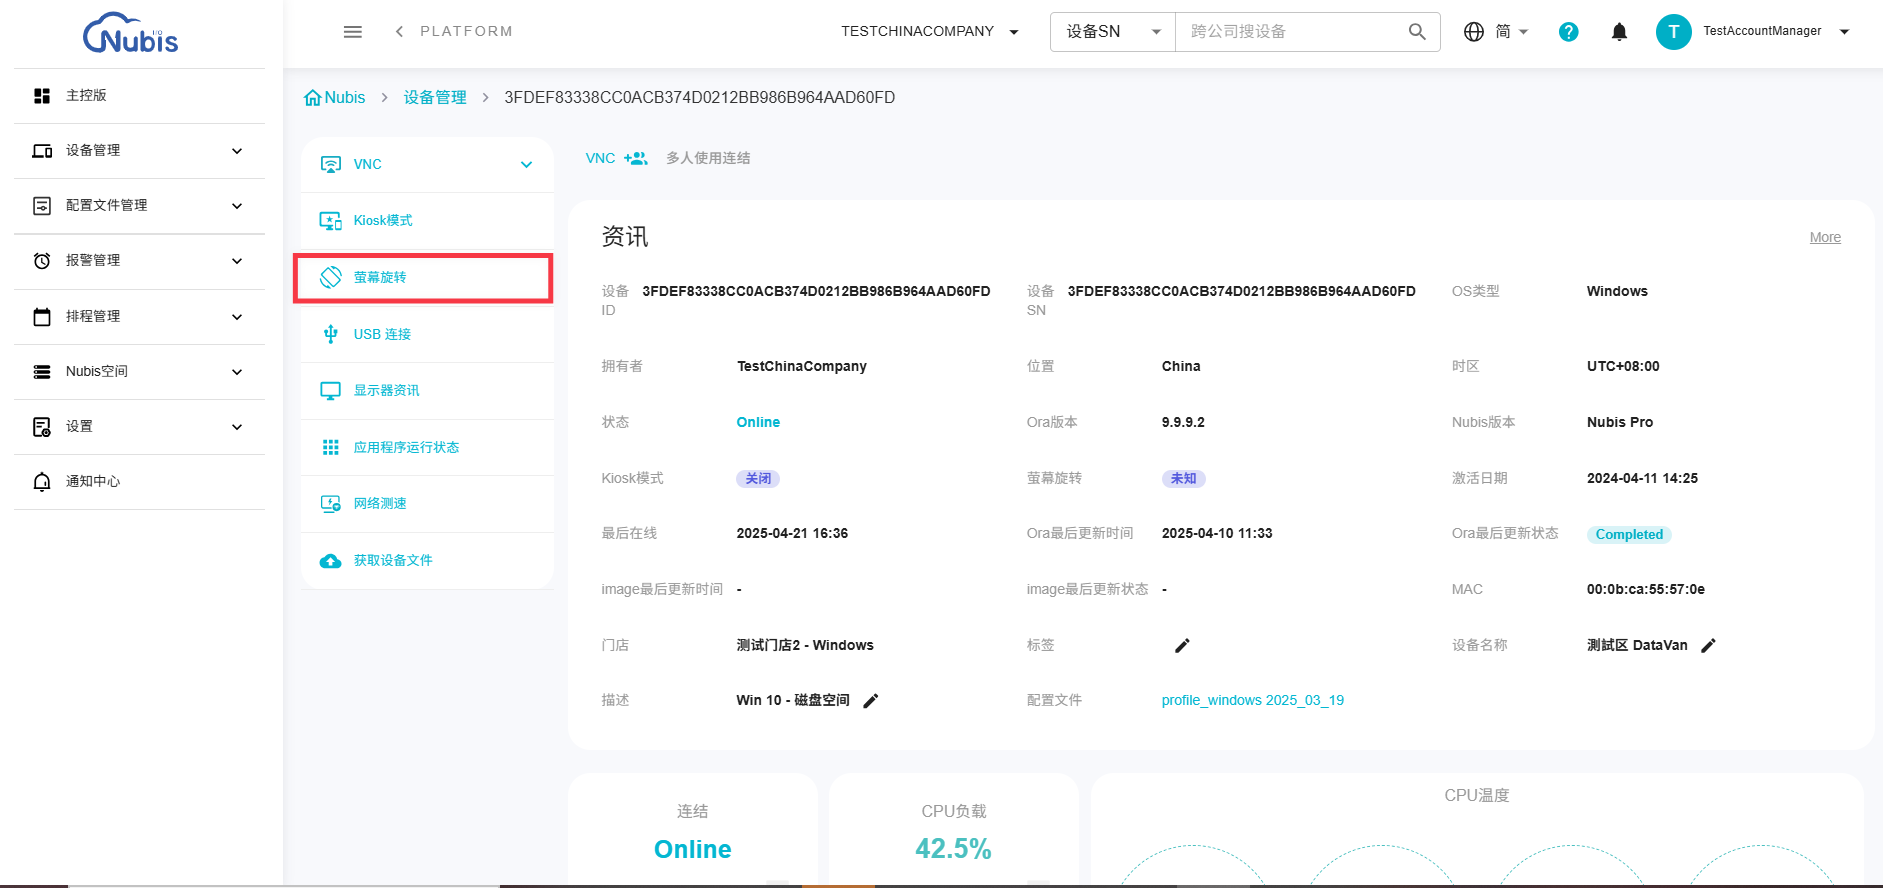Edit the 标签 tag with pencil icon
Viewport: 1883px width, 888px height.
(x=1182, y=646)
